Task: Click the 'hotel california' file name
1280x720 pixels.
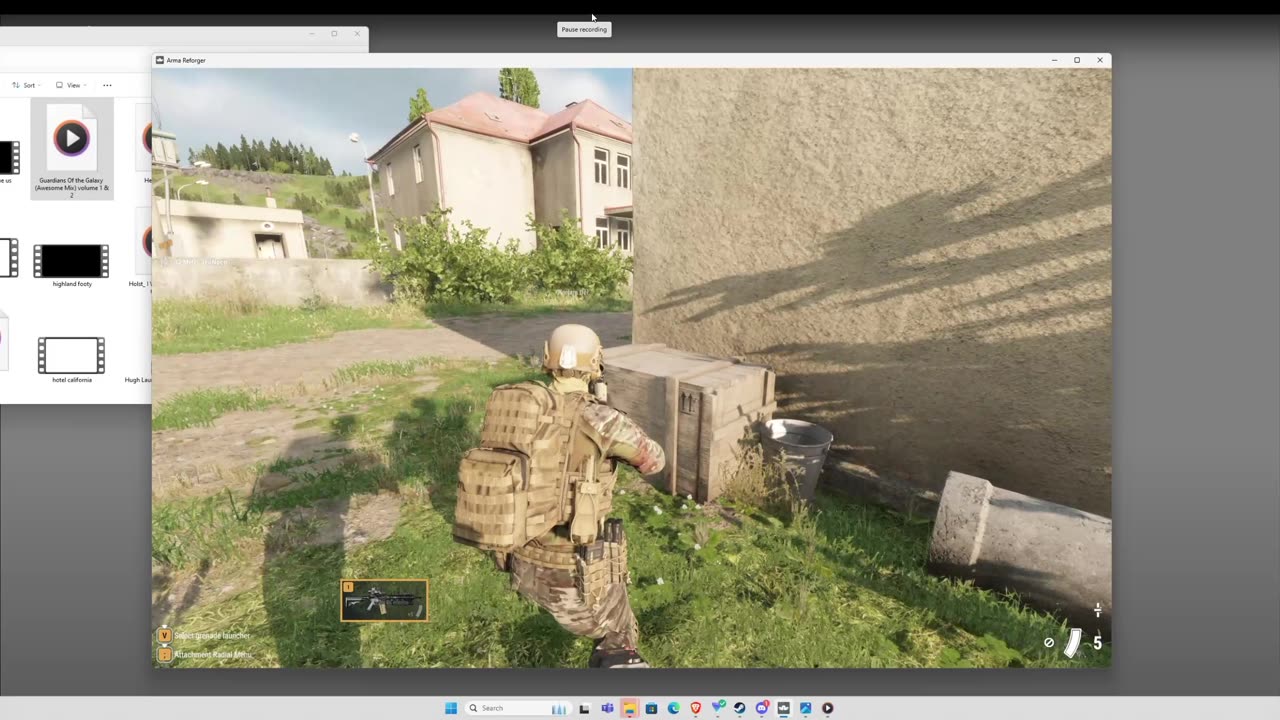Action: (x=72, y=380)
